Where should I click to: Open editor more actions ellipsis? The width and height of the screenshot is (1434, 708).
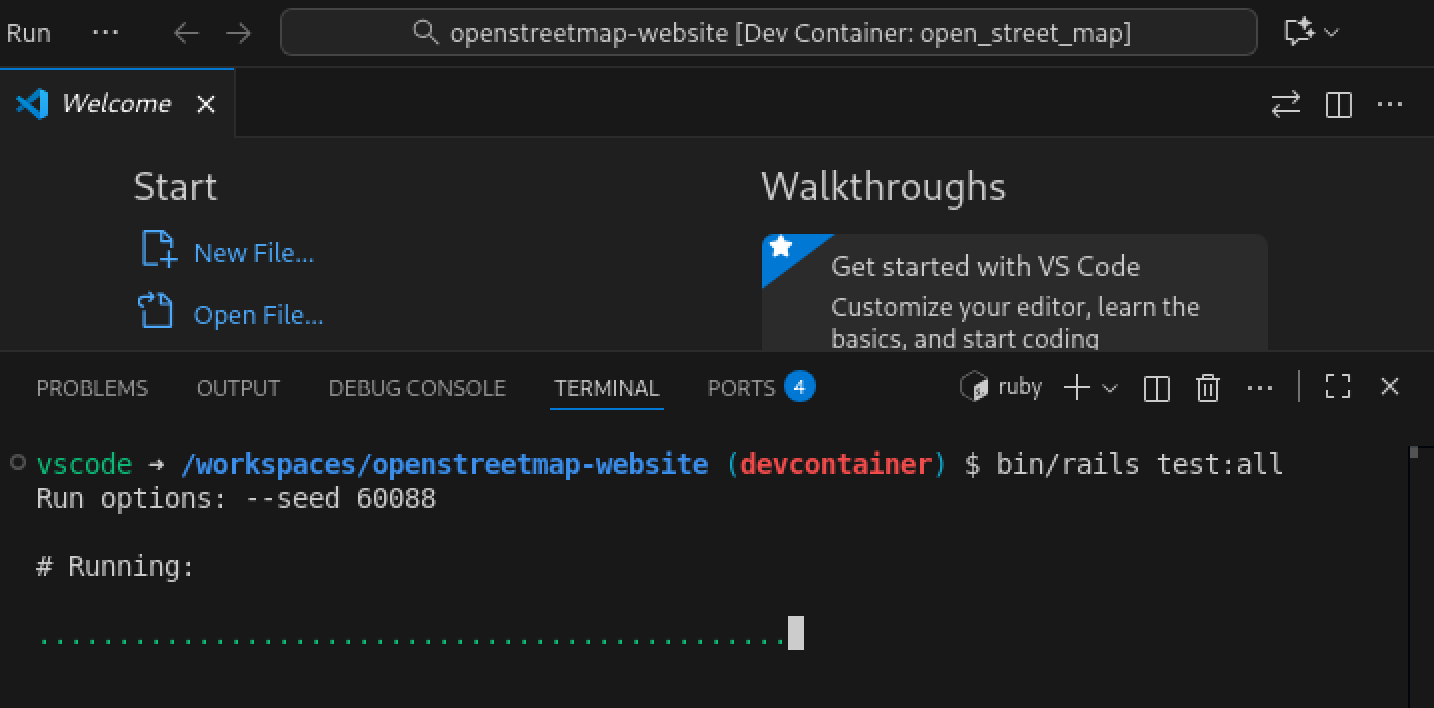(x=1390, y=104)
